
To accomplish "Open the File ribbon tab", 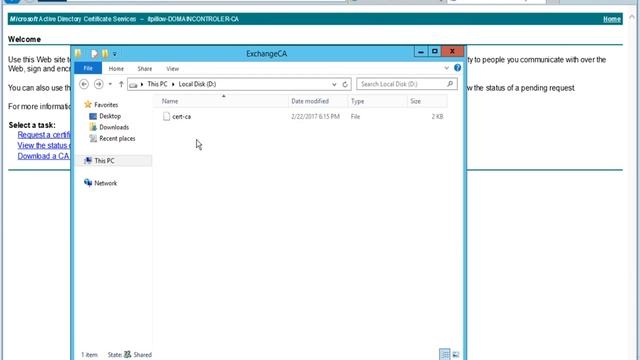I will [x=88, y=68].
